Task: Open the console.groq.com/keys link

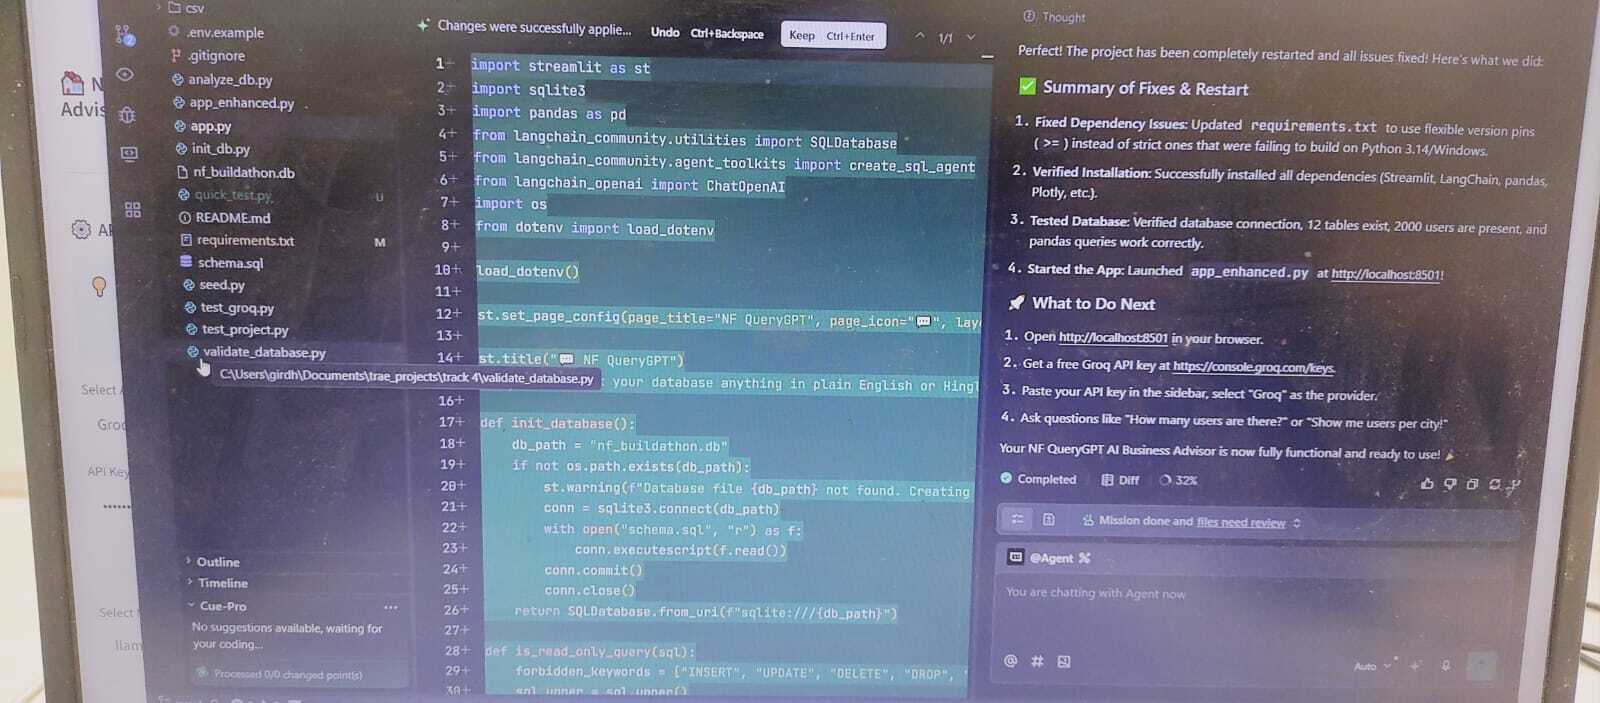Action: (1253, 367)
